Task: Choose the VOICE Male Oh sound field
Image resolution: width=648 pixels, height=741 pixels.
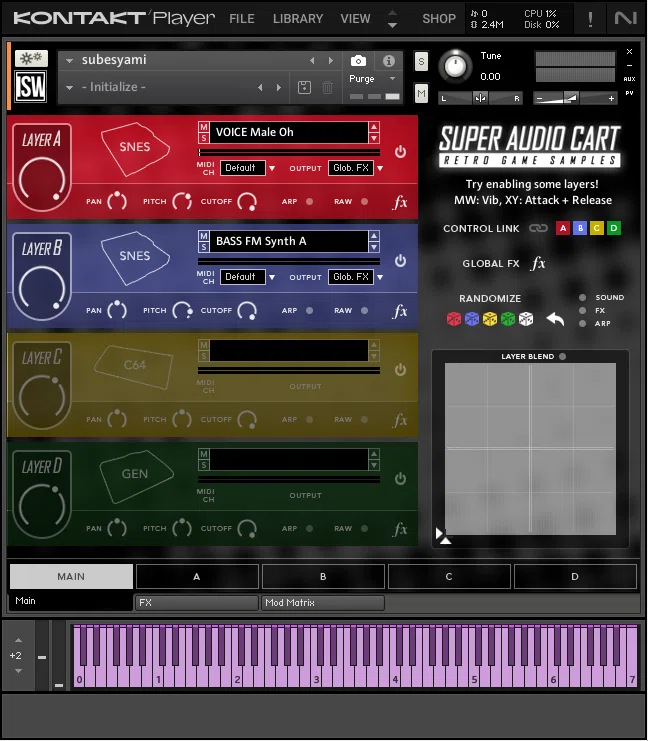Action: pos(289,132)
